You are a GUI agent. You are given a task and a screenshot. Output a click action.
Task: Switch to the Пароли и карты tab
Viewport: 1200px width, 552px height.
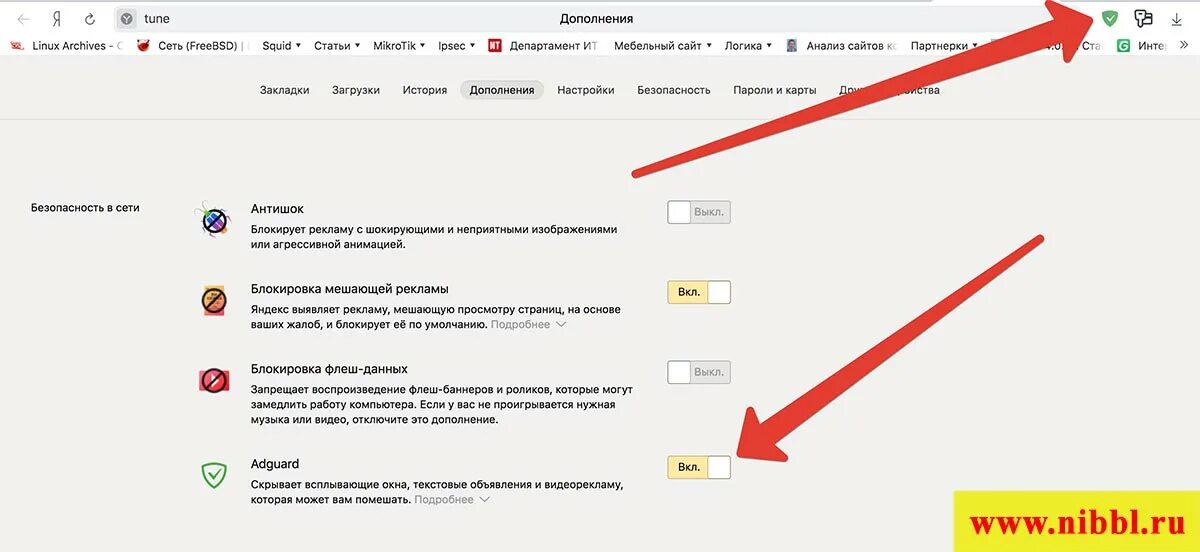[x=775, y=90]
